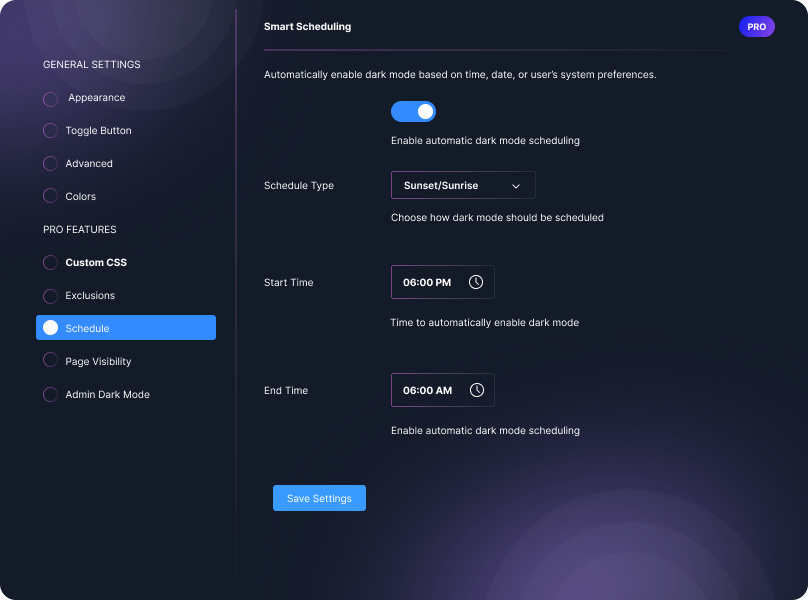Click the circle icon next to Colors
The image size is (808, 600).
coord(50,197)
